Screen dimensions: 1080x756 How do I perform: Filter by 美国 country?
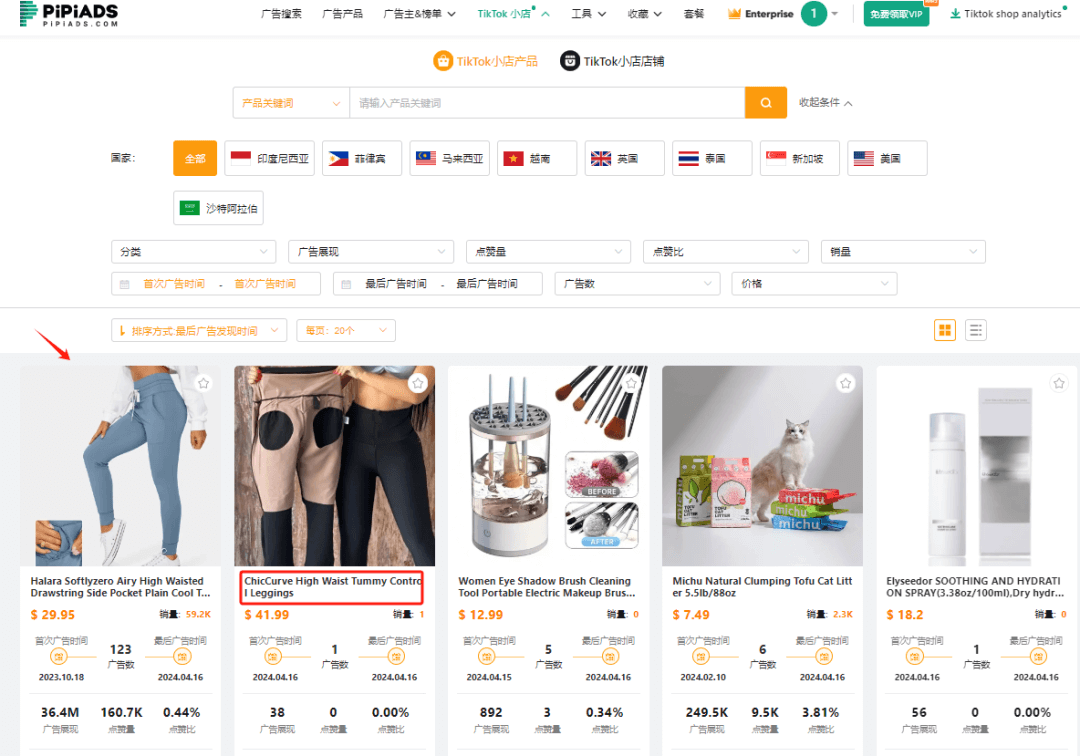pyautogui.click(x=887, y=158)
